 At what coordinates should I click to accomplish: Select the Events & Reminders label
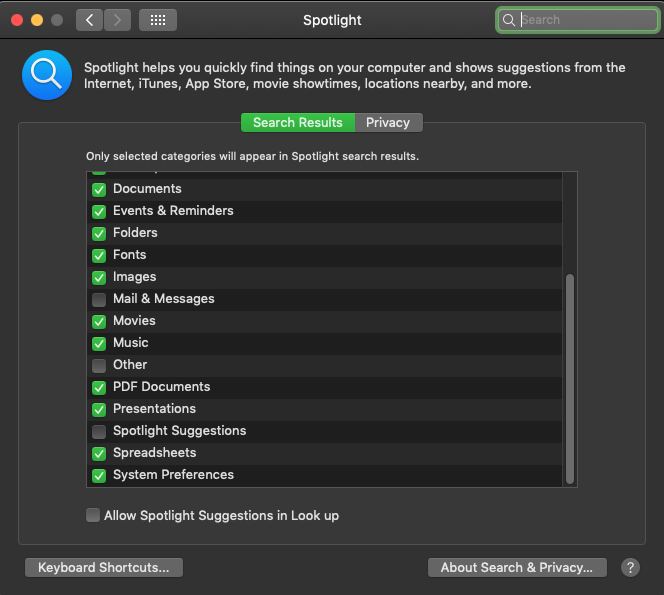click(173, 210)
